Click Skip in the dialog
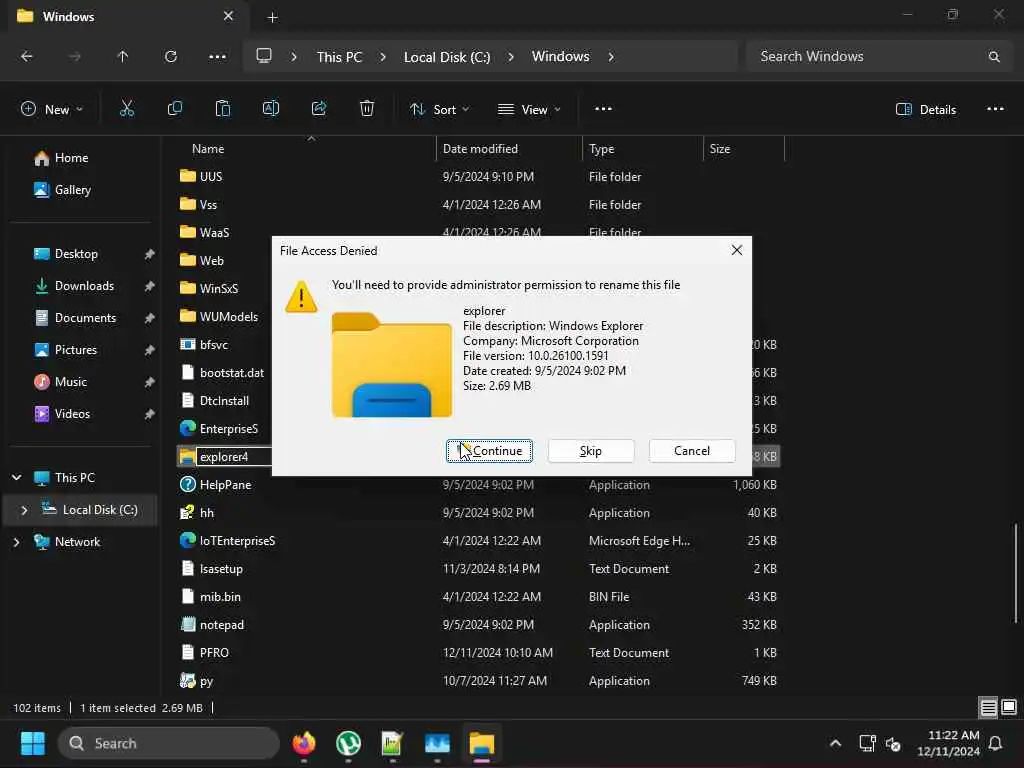This screenshot has width=1024, height=768. [591, 451]
